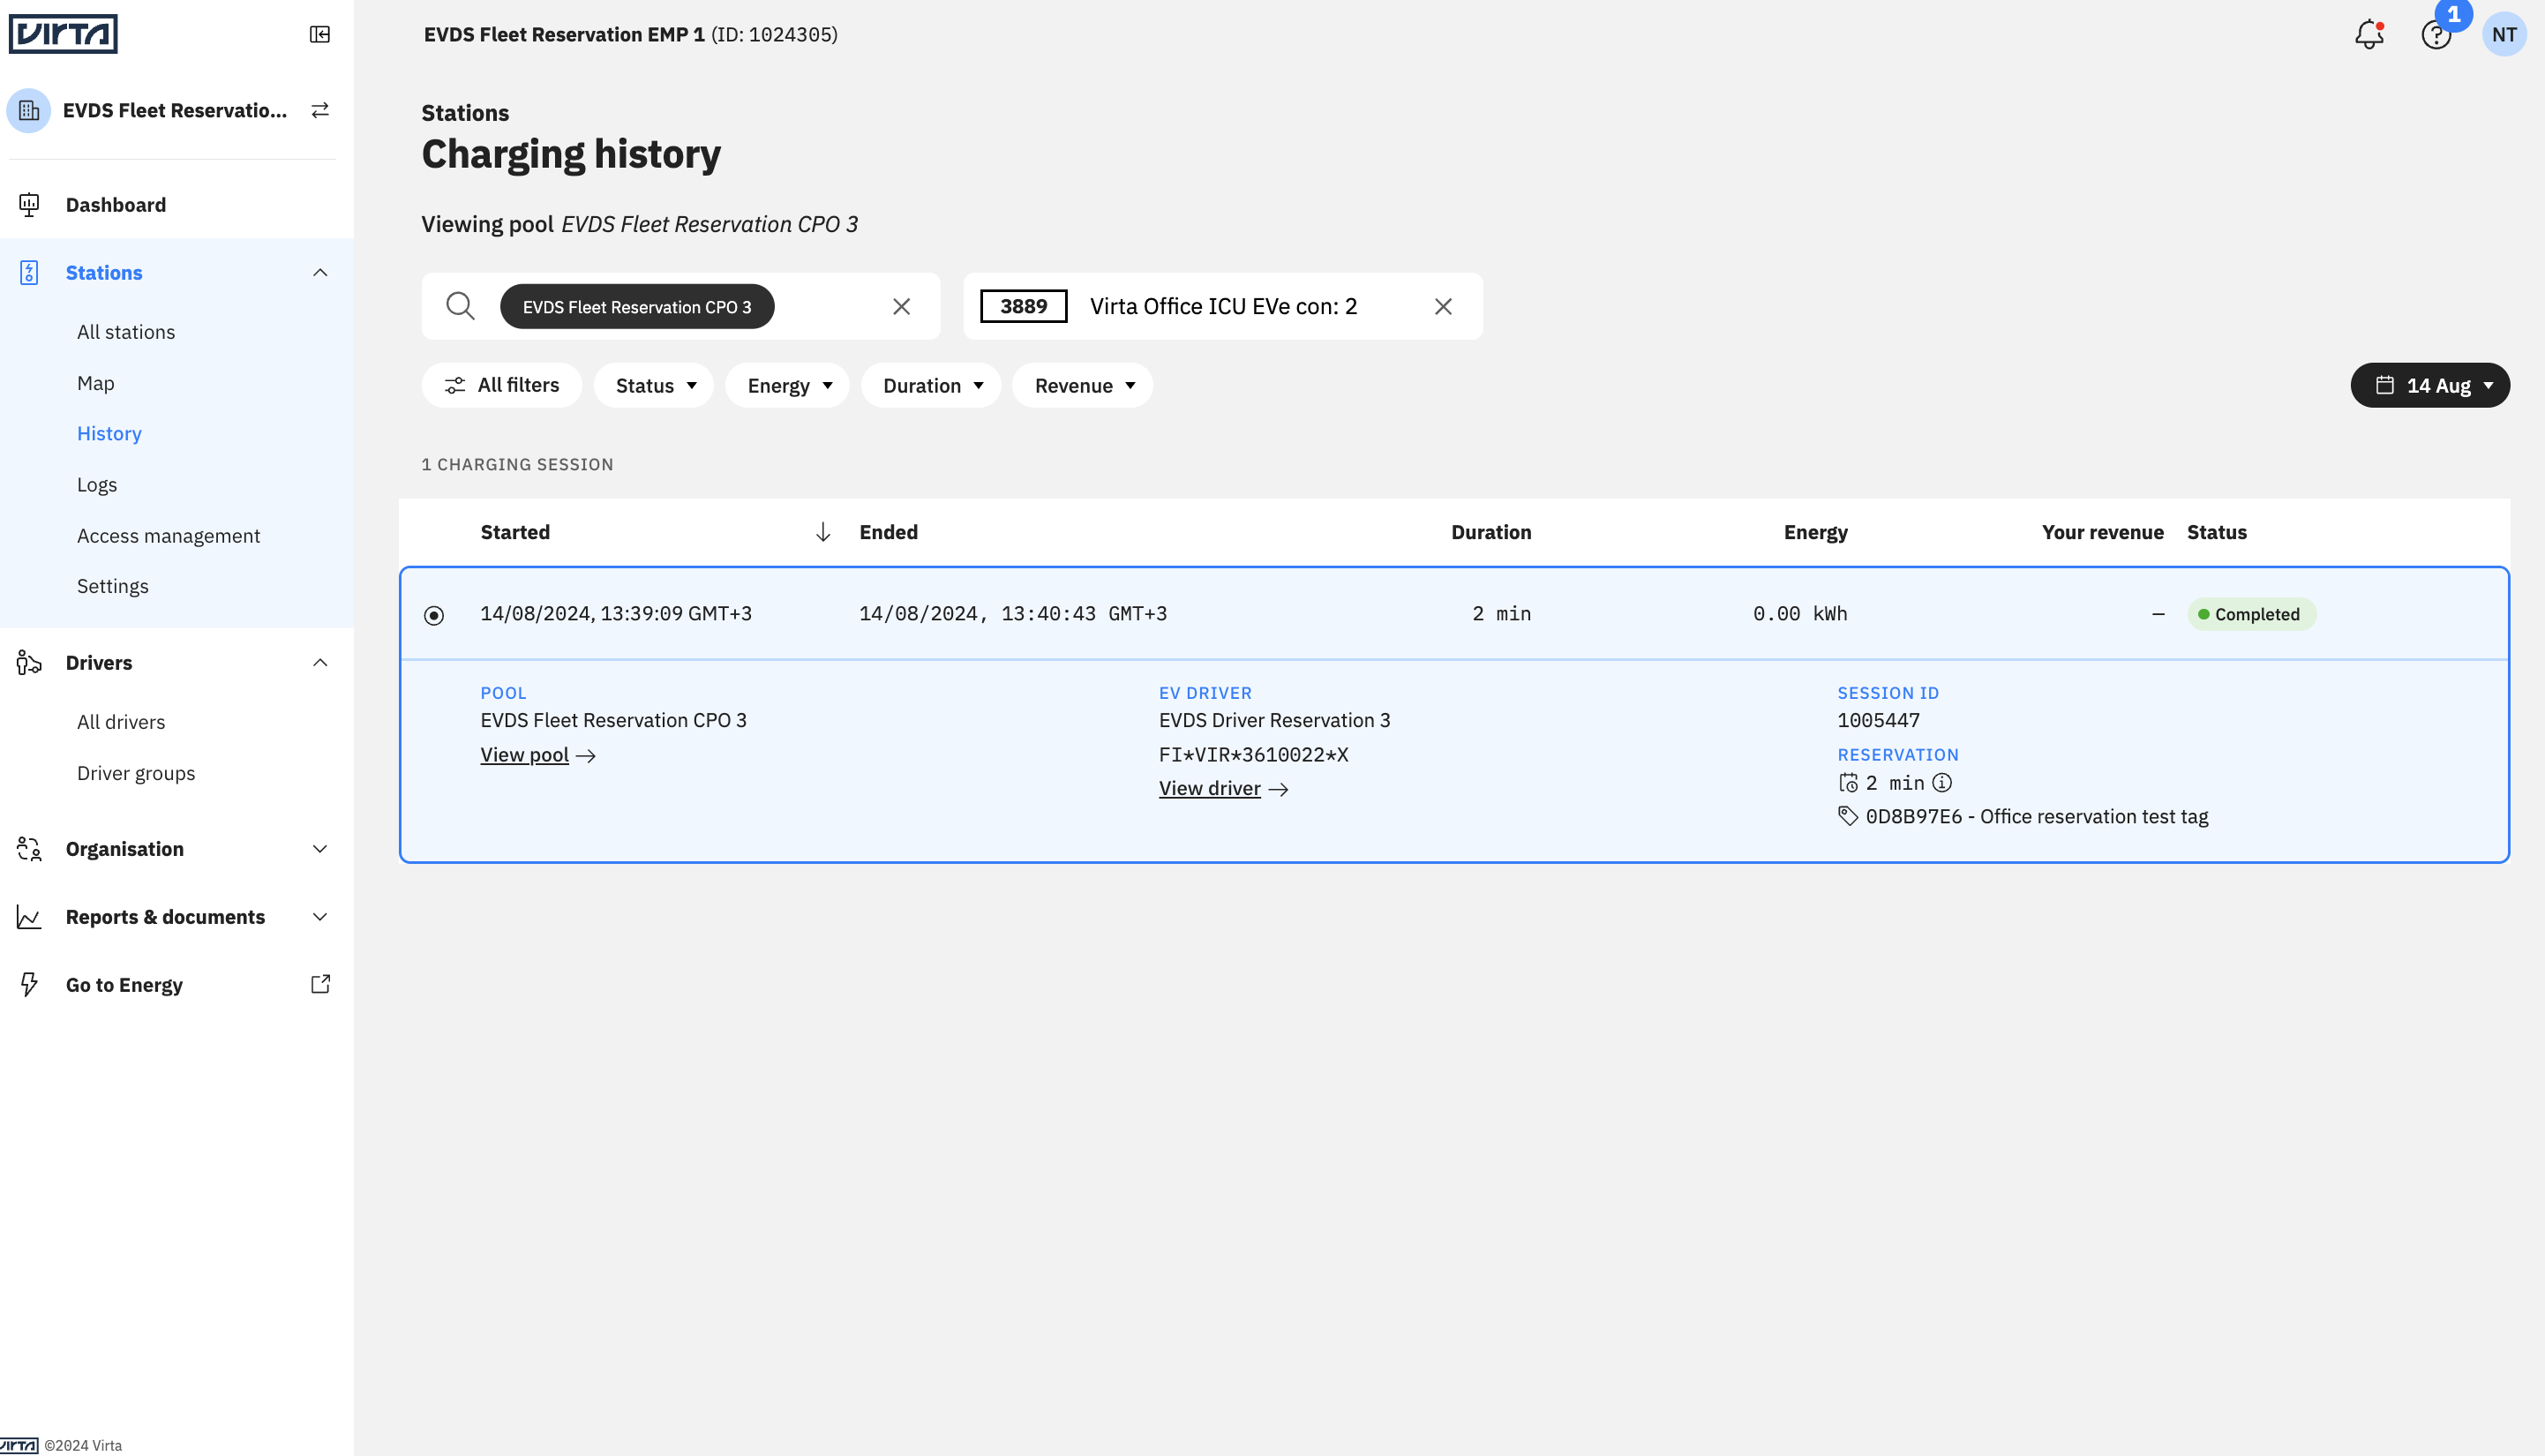Clear the EVDS Fleet Reservation CPO 3 pool filter
Screen dimensions: 2545x1456
901,306
